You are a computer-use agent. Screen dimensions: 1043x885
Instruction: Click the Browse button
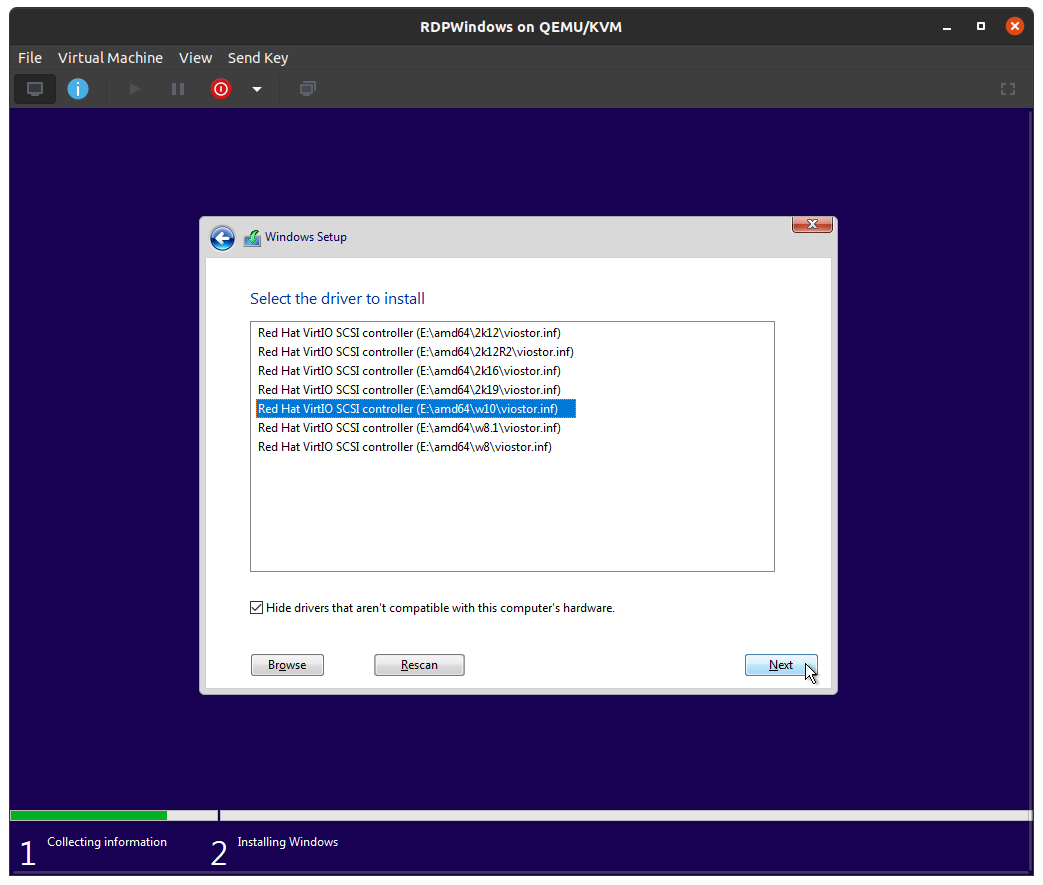click(287, 665)
